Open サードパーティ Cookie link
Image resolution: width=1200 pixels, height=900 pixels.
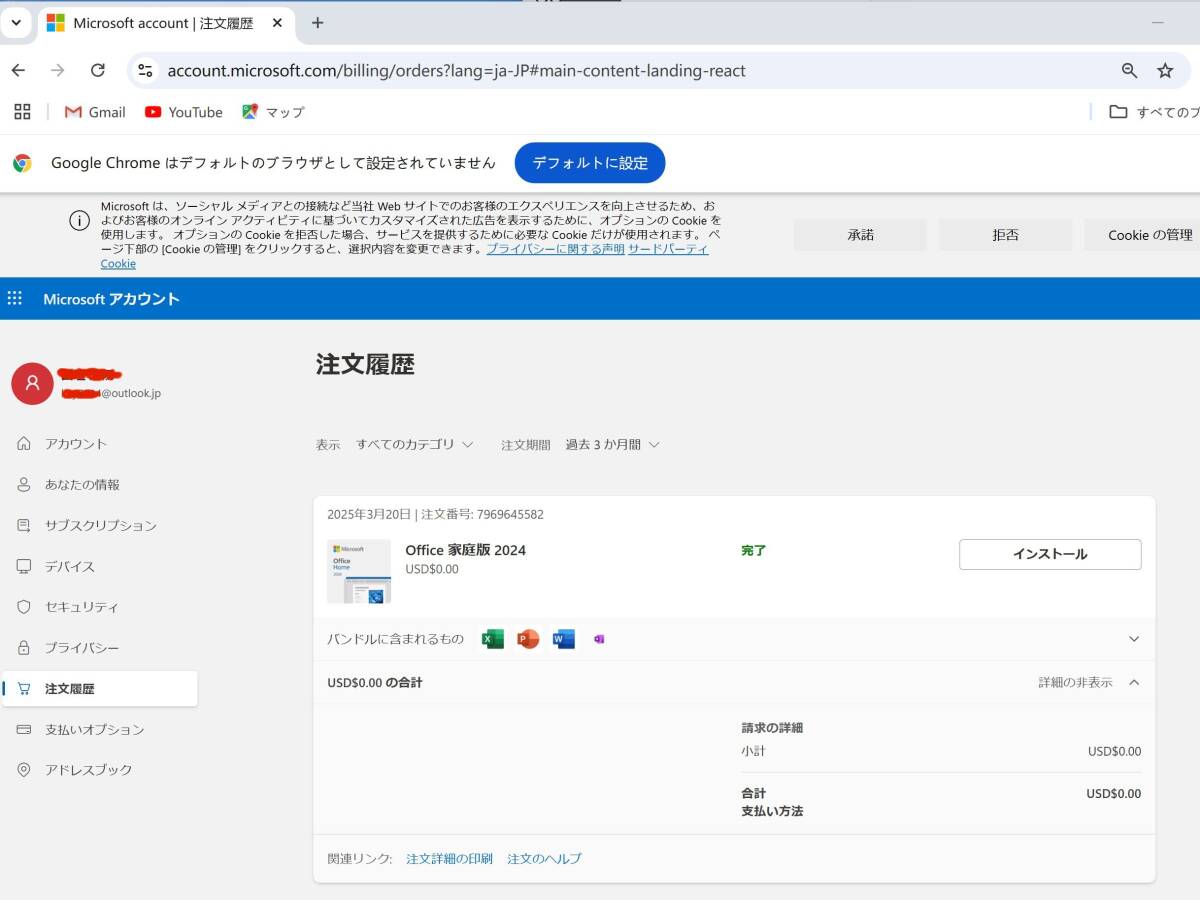[x=668, y=249]
